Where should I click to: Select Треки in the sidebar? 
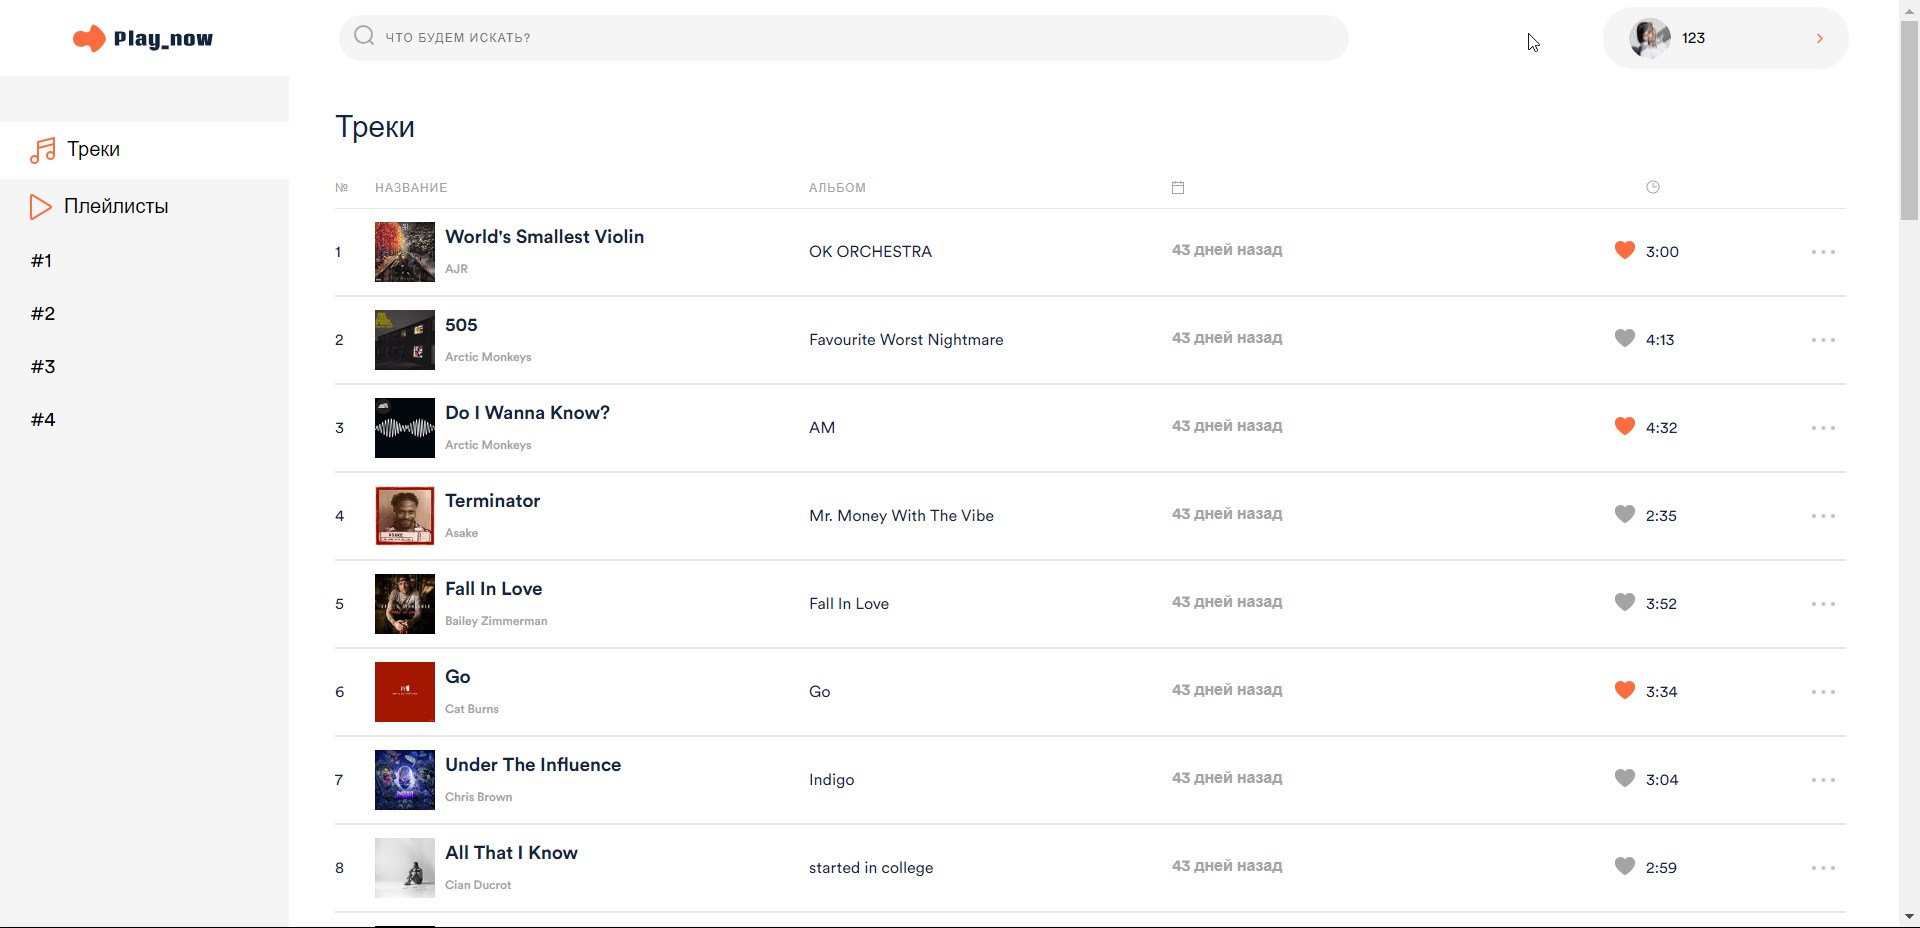tap(94, 150)
